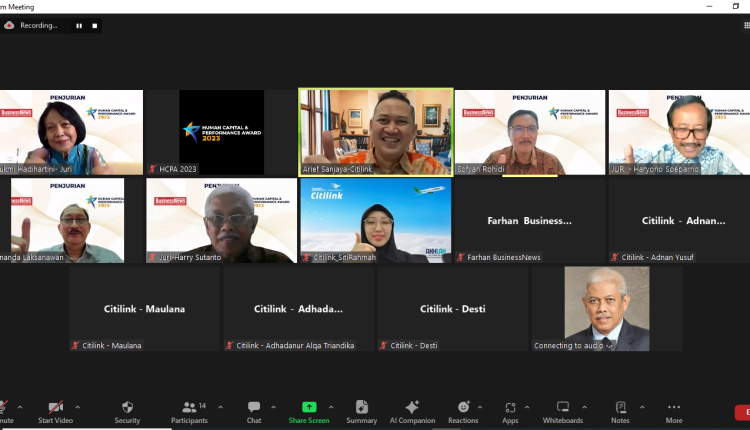Select the Citilink - Desti participant tile
Image resolution: width=750 pixels, height=430 pixels.
[x=452, y=309]
